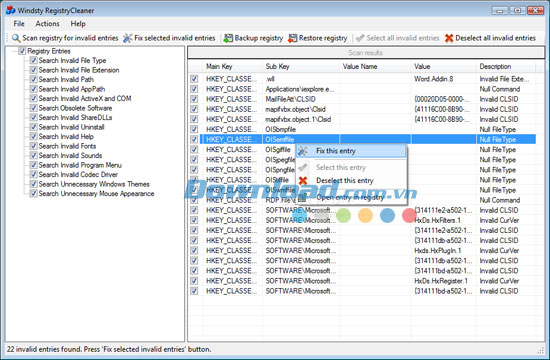Choose Deselect this entry in context menu
550x360 pixels.
pyautogui.click(x=351, y=181)
